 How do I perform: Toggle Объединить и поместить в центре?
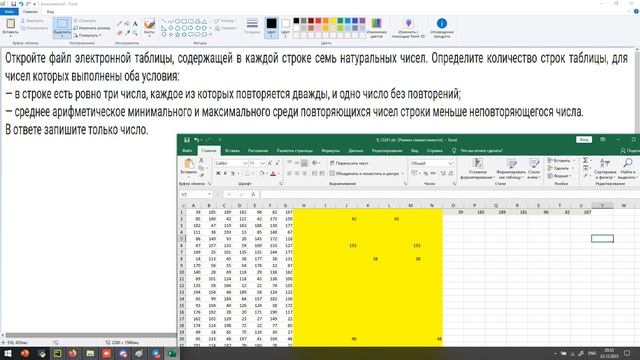pos(364,173)
